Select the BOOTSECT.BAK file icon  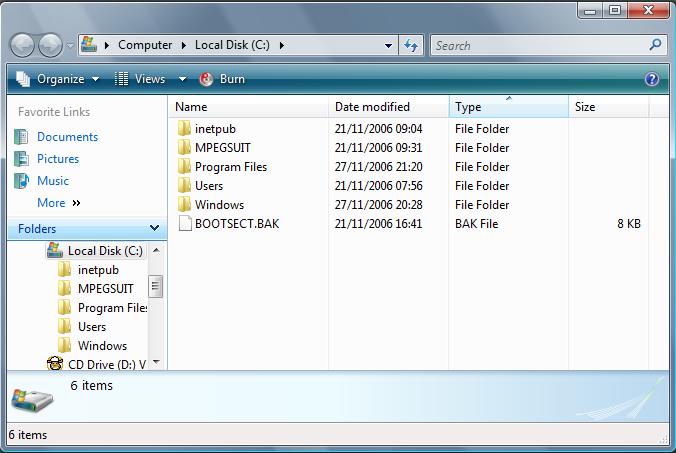pos(185,223)
